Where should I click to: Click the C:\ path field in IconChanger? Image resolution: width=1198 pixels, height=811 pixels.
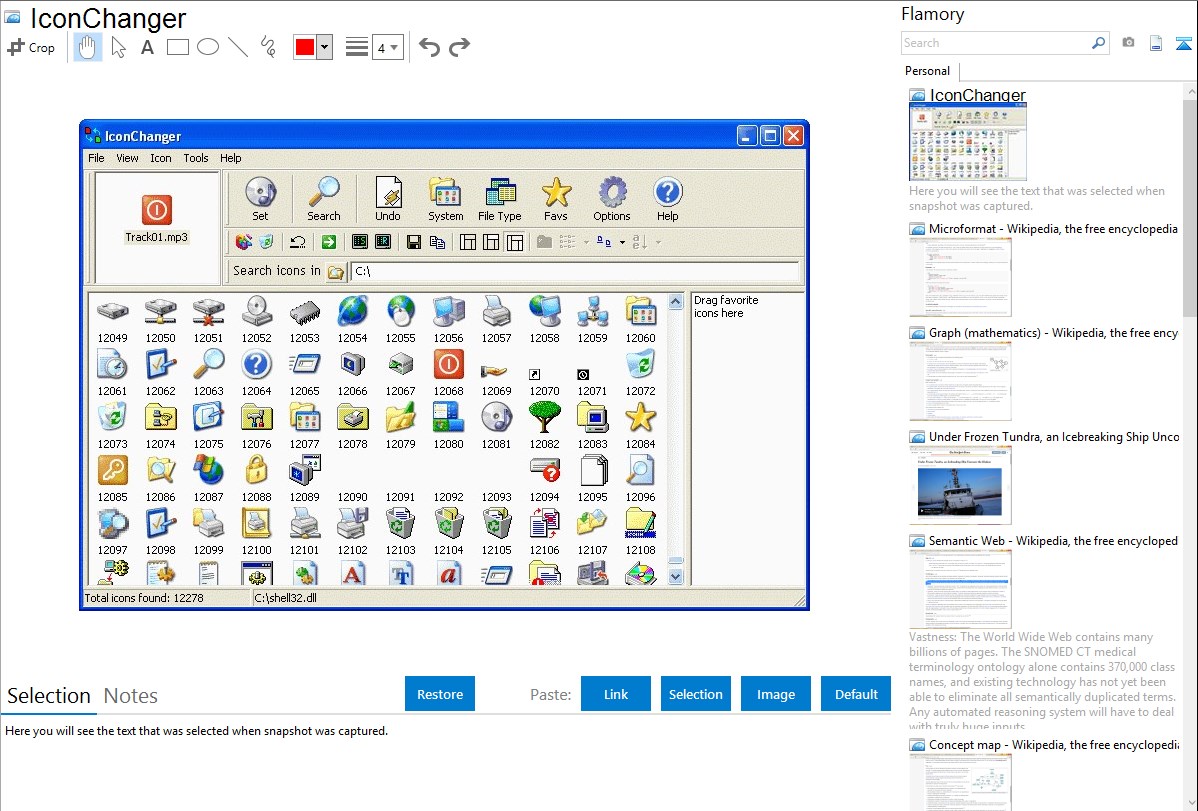575,271
